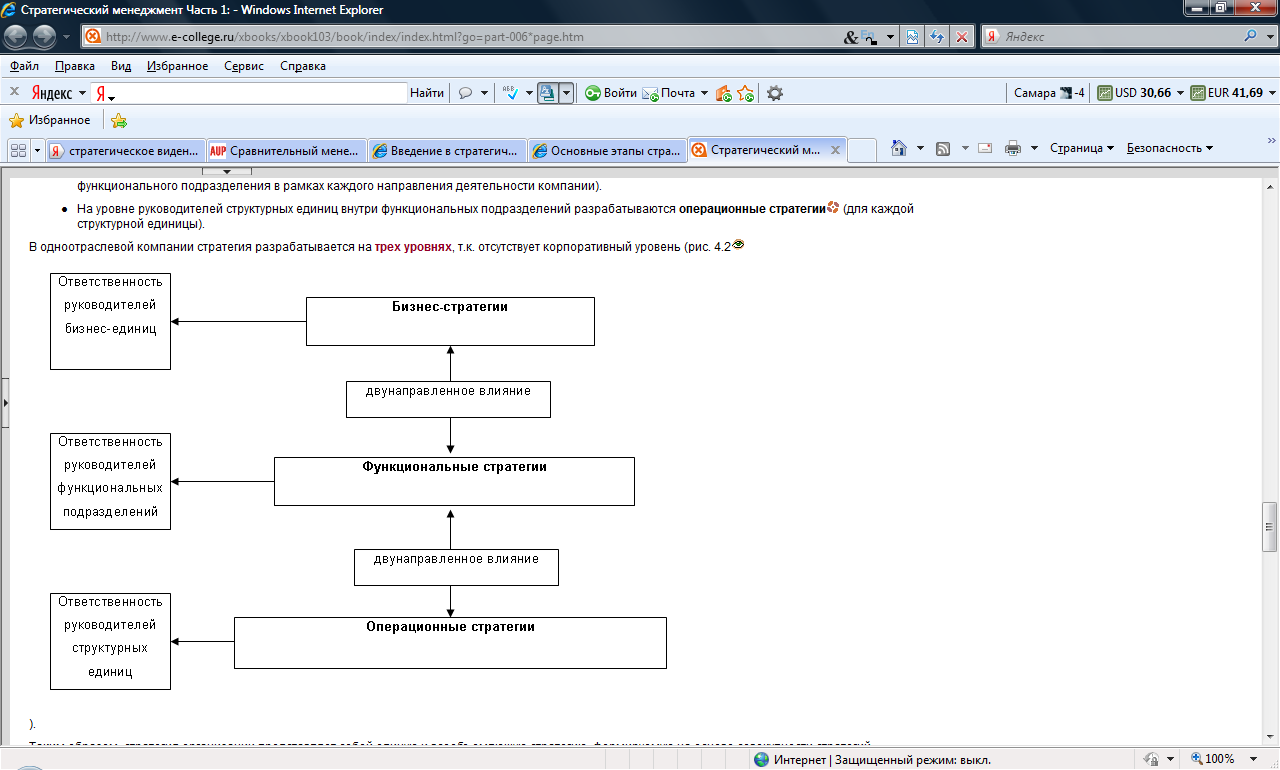Click the Яндекс search box at top right
Image resolution: width=1280 pixels, height=770 pixels.
point(1120,37)
